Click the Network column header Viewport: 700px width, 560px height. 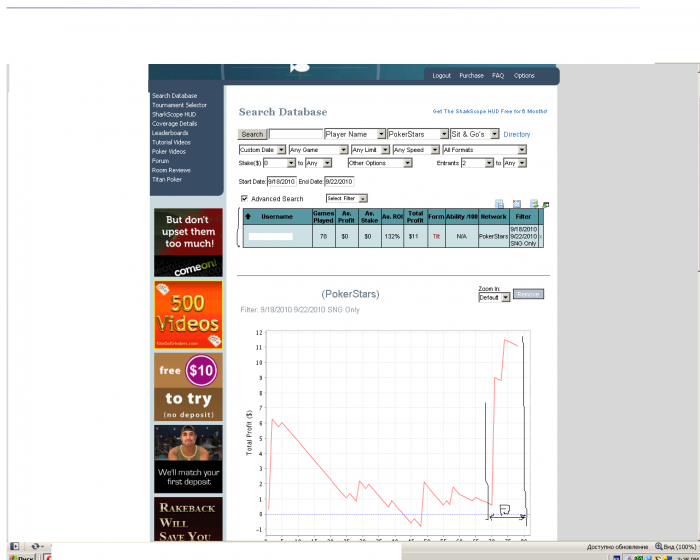tap(493, 217)
